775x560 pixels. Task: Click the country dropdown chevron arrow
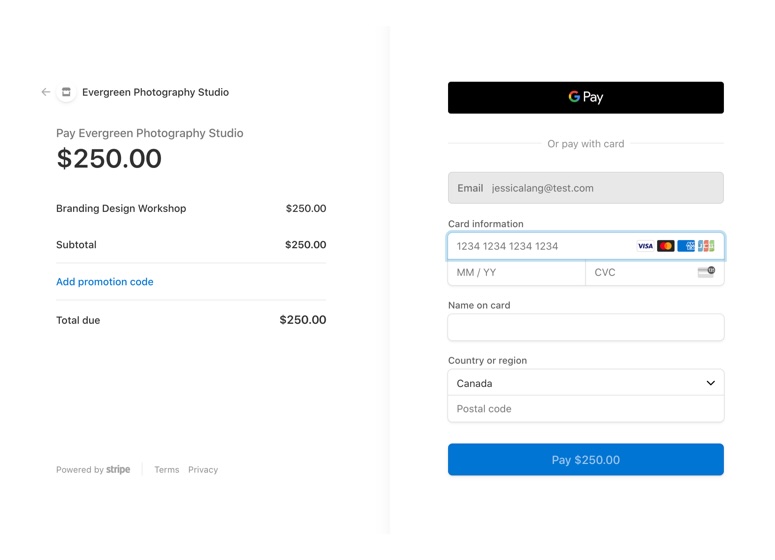(711, 383)
